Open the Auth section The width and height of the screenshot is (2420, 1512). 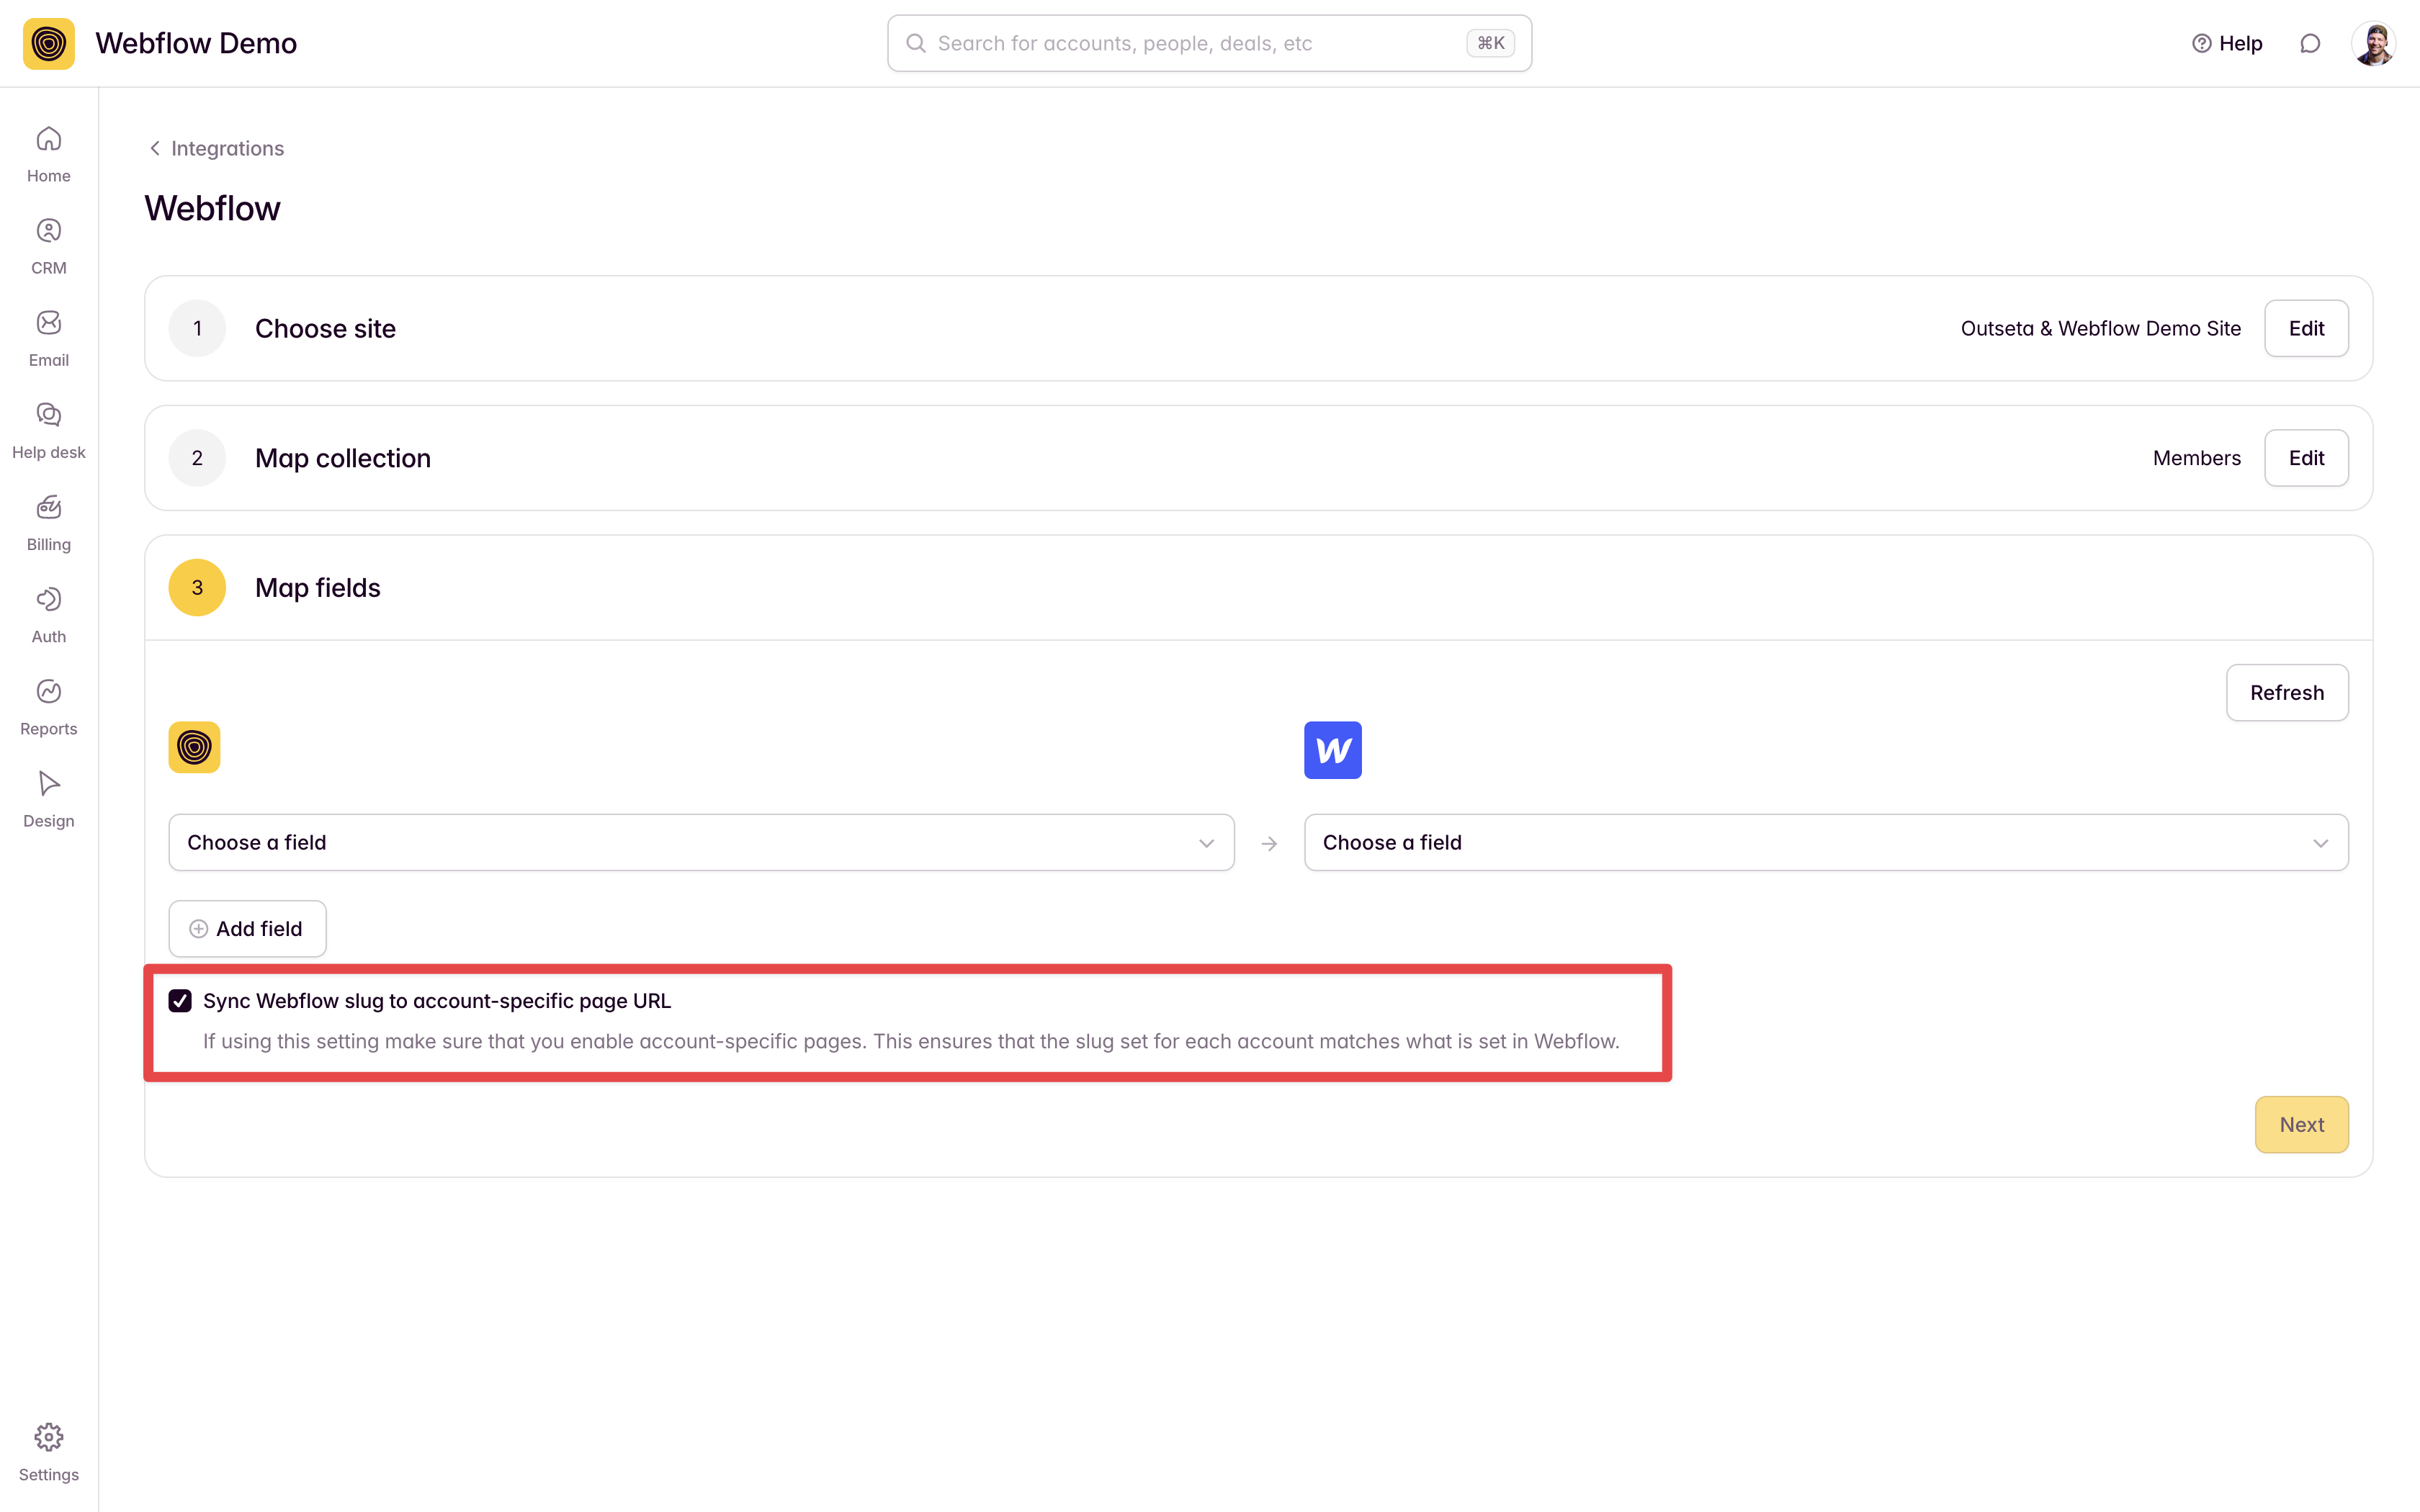49,615
